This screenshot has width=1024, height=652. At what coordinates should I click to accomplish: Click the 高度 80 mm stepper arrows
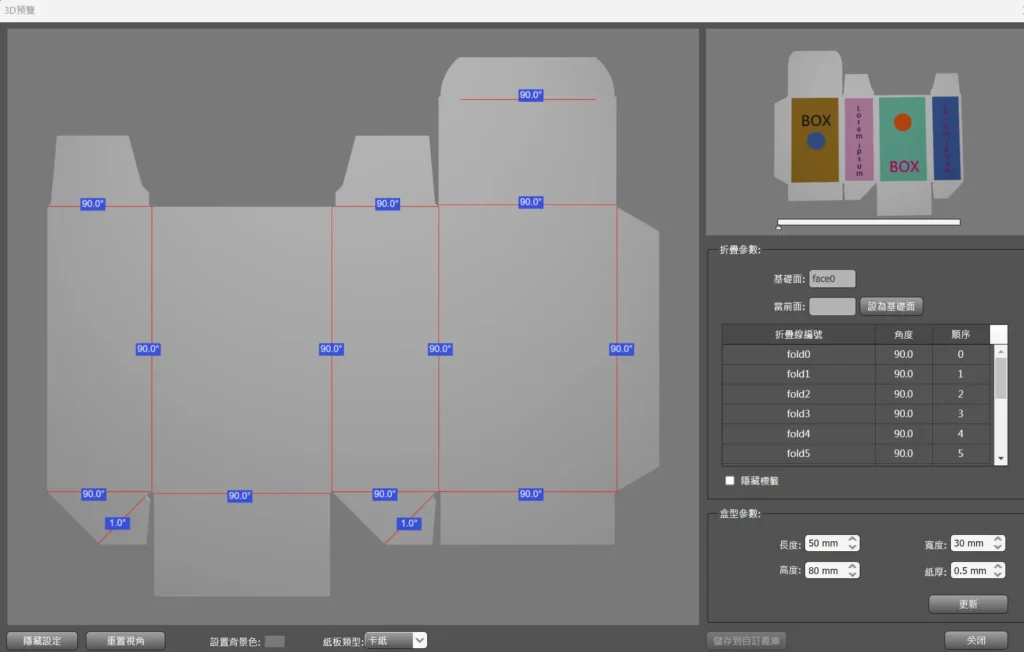tap(852, 570)
